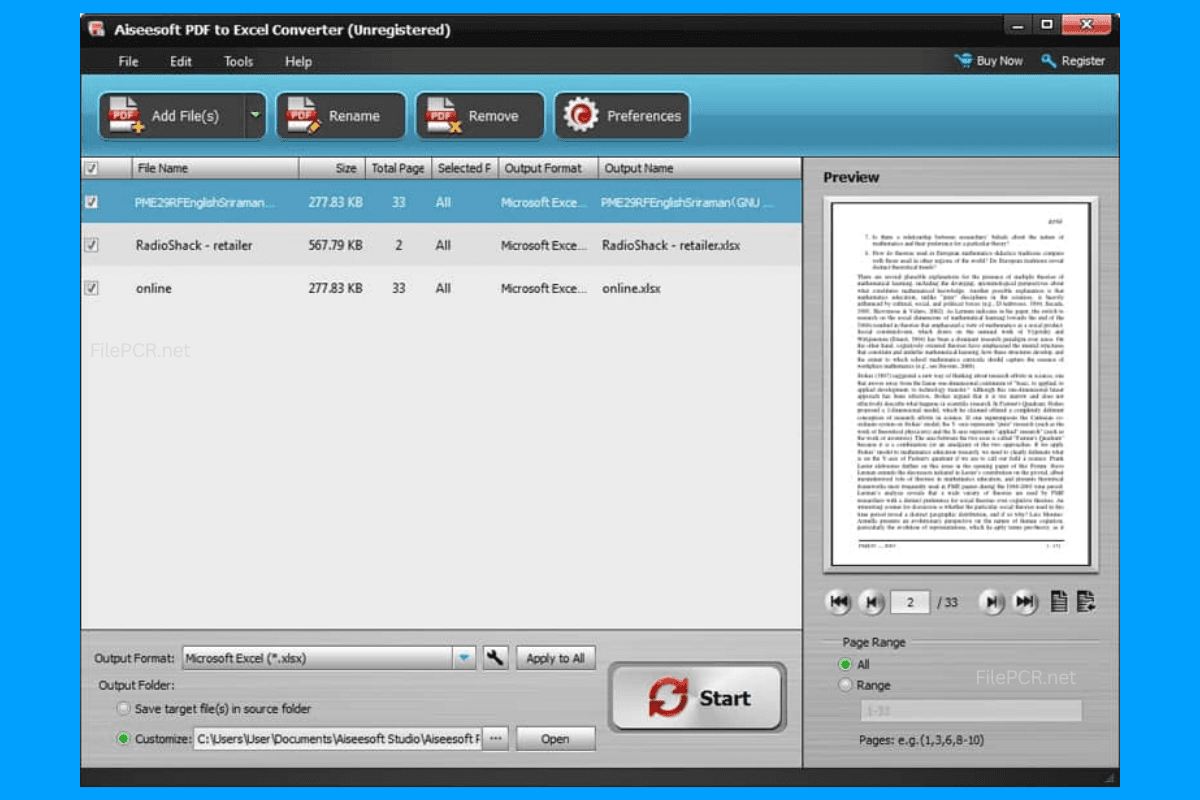Toggle the select-all checkbox in header
Screen dimensions: 1200x800
coord(92,168)
